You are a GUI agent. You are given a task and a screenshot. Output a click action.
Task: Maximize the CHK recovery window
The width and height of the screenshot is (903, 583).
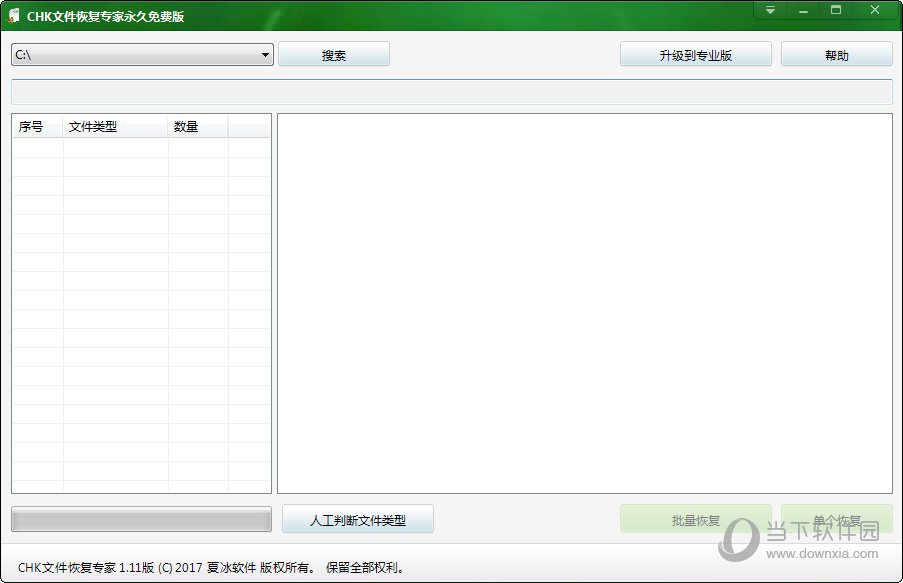click(836, 10)
